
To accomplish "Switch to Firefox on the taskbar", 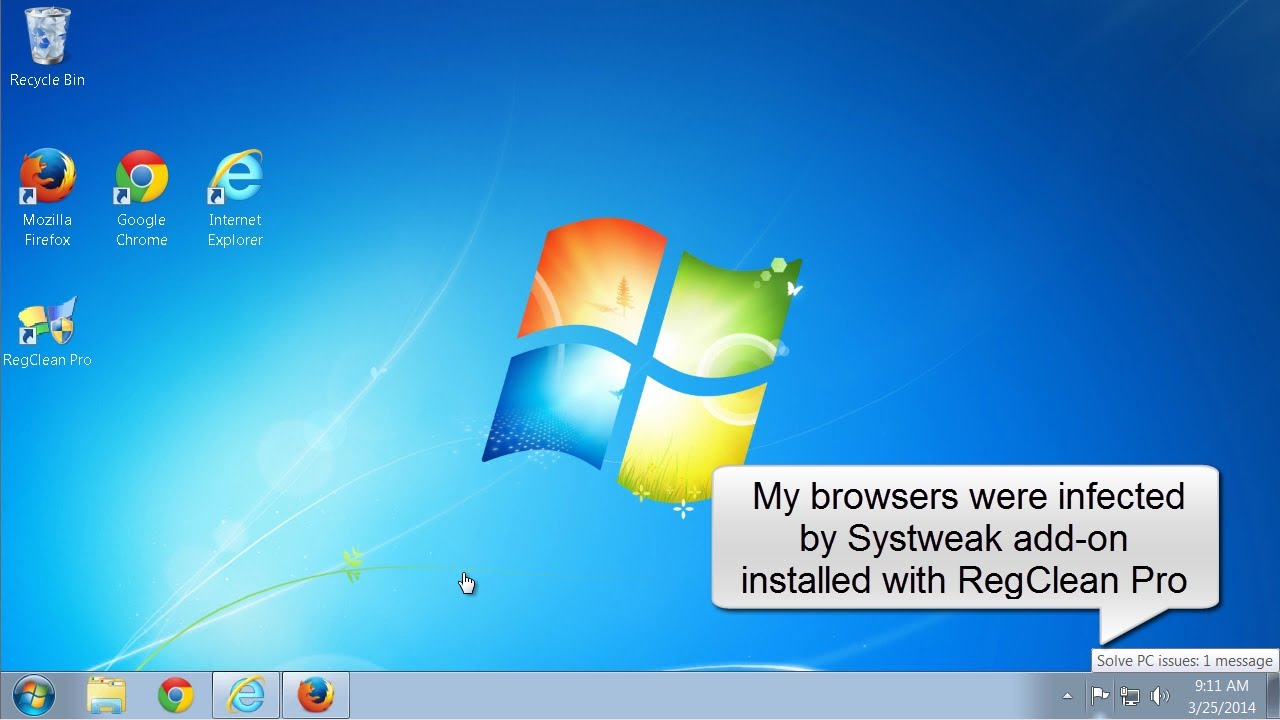I will 316,695.
